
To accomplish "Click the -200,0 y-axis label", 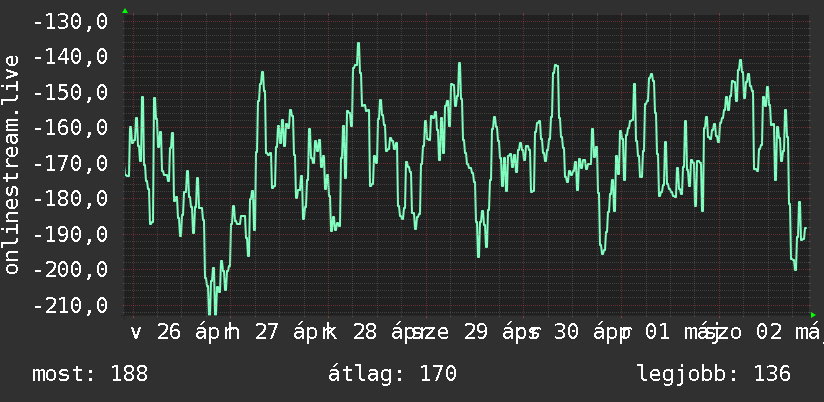I will pos(70,270).
